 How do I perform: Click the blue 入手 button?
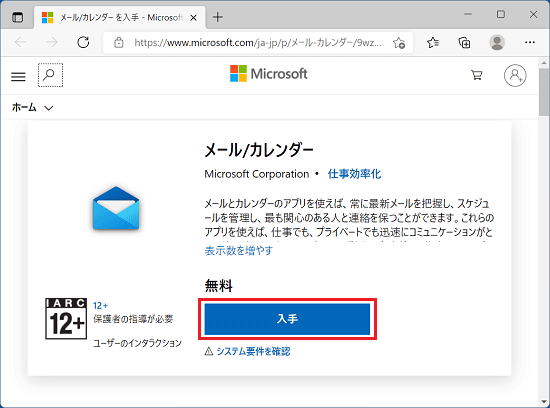pyautogui.click(x=287, y=319)
